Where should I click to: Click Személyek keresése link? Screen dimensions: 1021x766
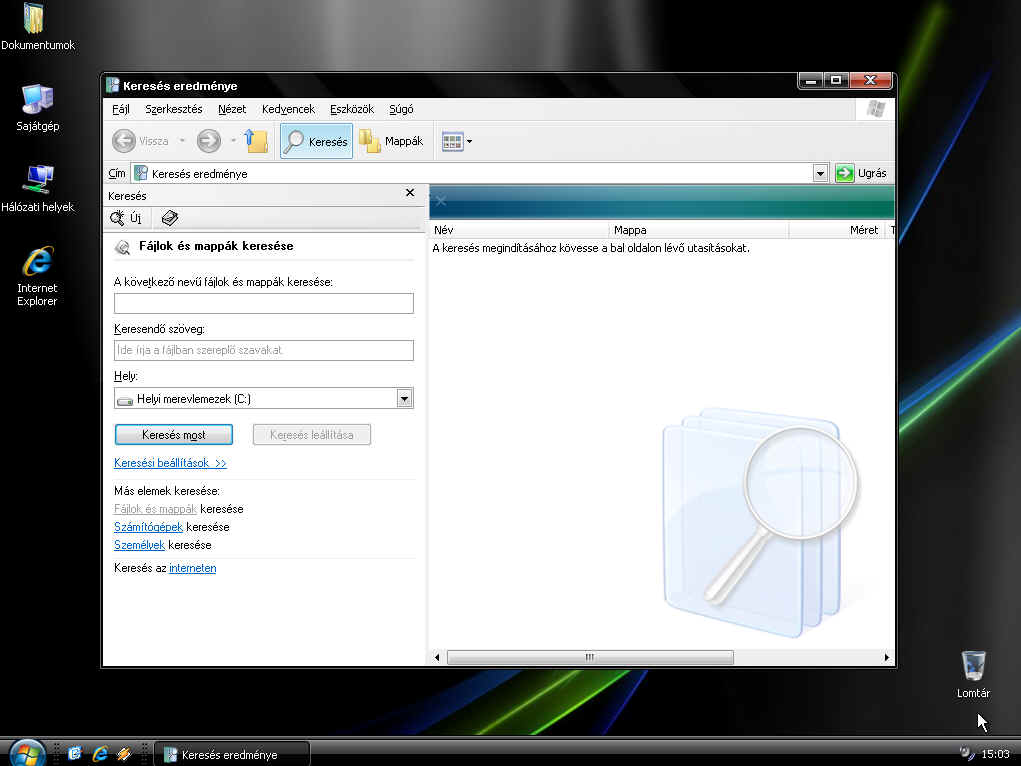[x=139, y=545]
